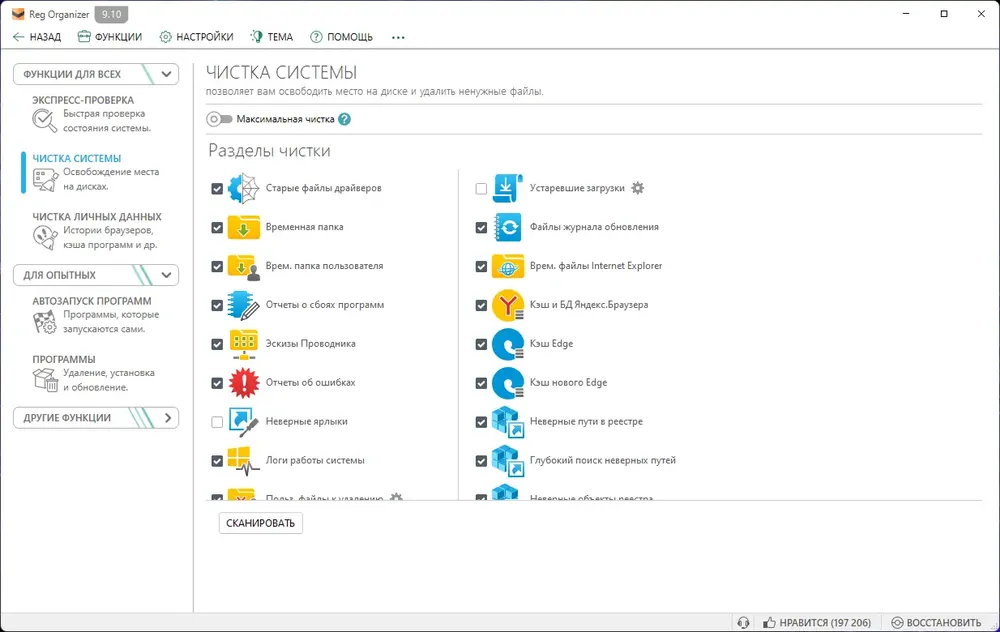Screen dimensions: 1000x632
Task: Expand the Другие функции section
Action: click(96, 418)
